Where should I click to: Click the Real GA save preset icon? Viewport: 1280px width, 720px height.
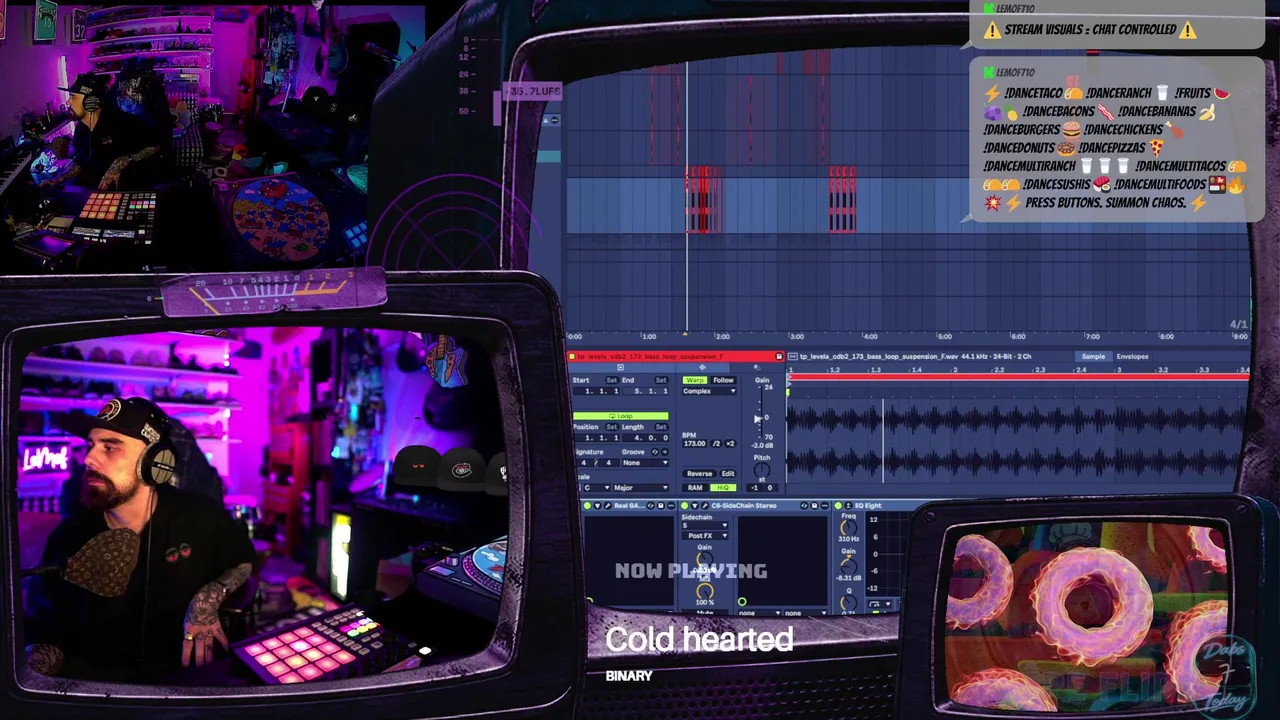tap(661, 506)
